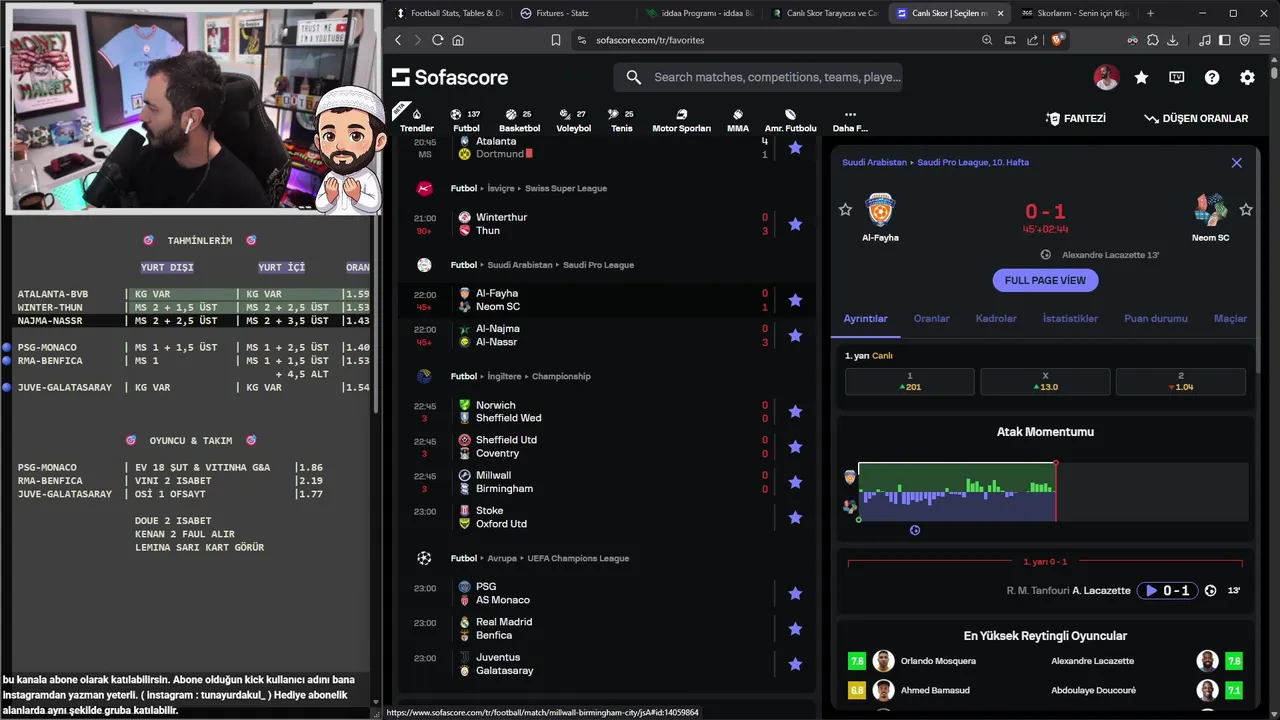Viewport: 1280px width, 720px height.
Task: Open the Saudi Pro League, 10. Hafta link
Action: (973, 162)
